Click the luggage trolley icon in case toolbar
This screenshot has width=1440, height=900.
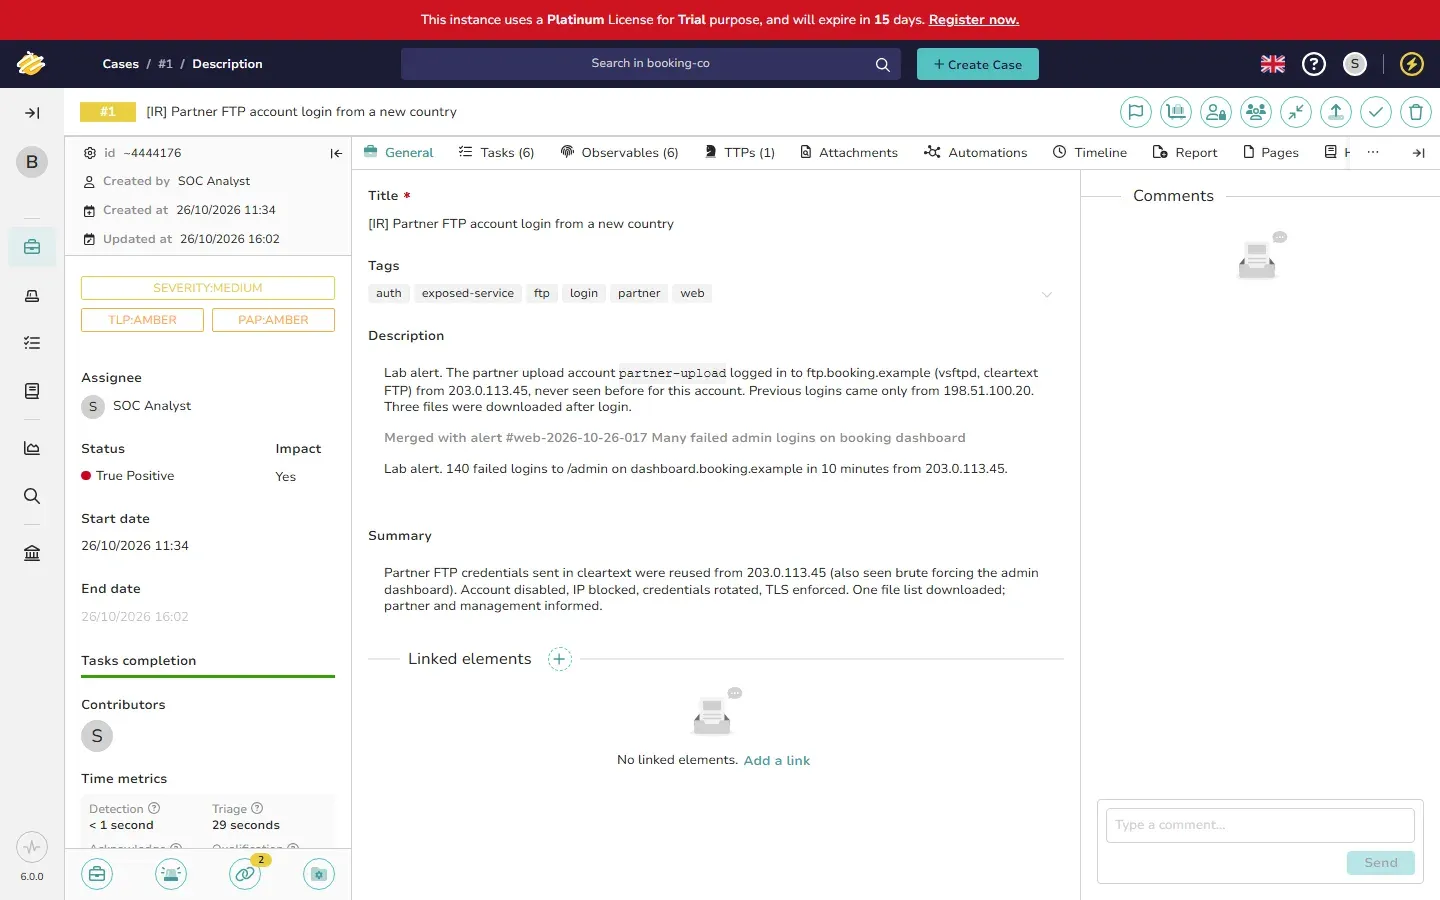(x=1176, y=112)
